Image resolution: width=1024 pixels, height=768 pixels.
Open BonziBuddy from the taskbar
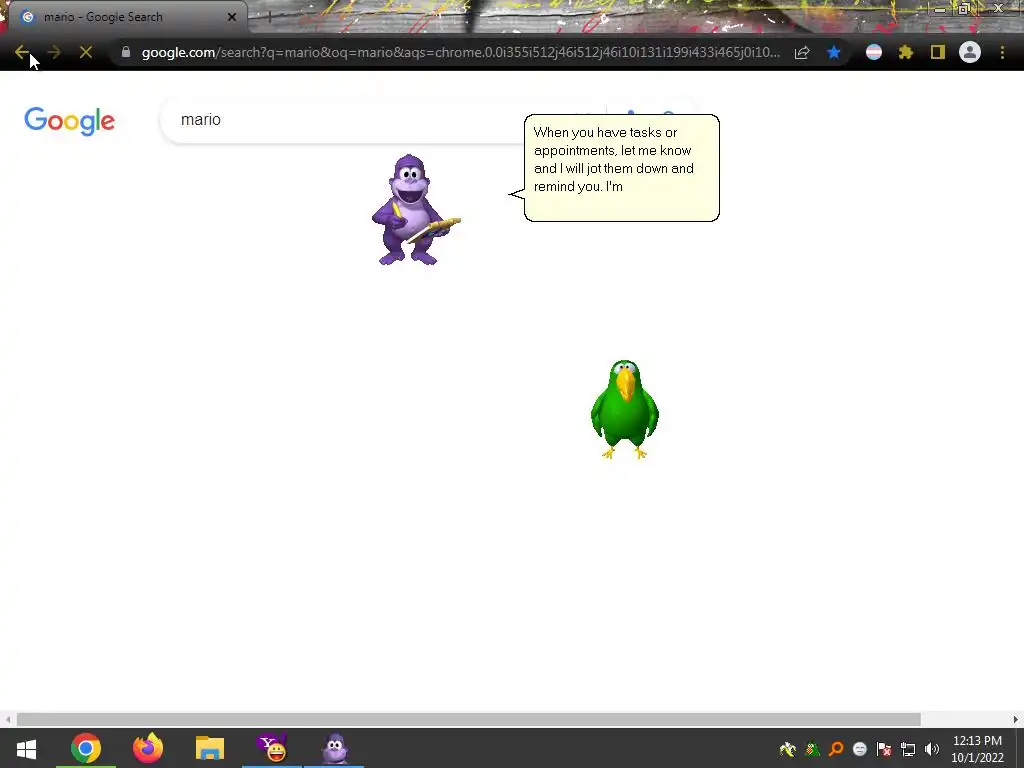coord(334,748)
